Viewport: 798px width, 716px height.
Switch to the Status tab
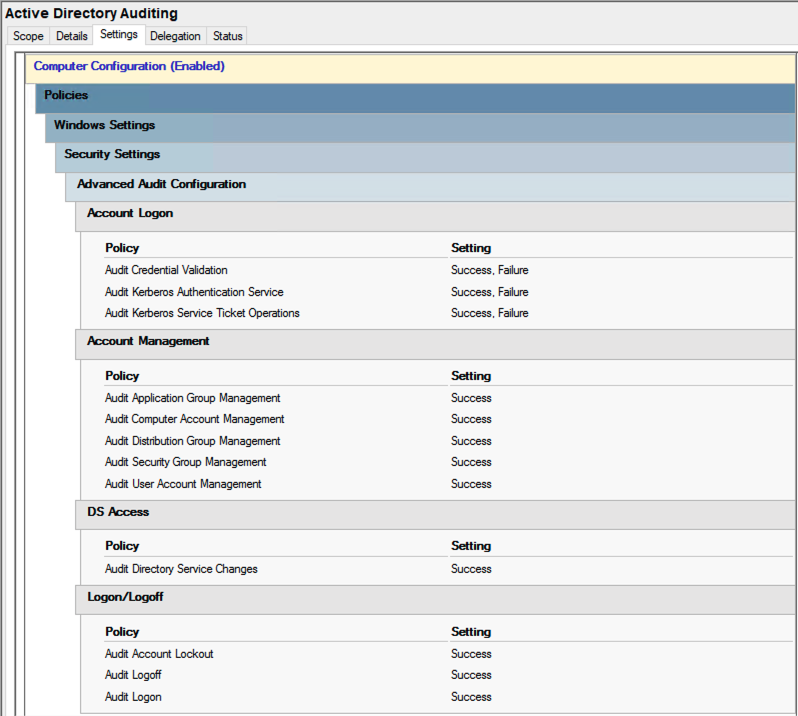[x=227, y=36]
